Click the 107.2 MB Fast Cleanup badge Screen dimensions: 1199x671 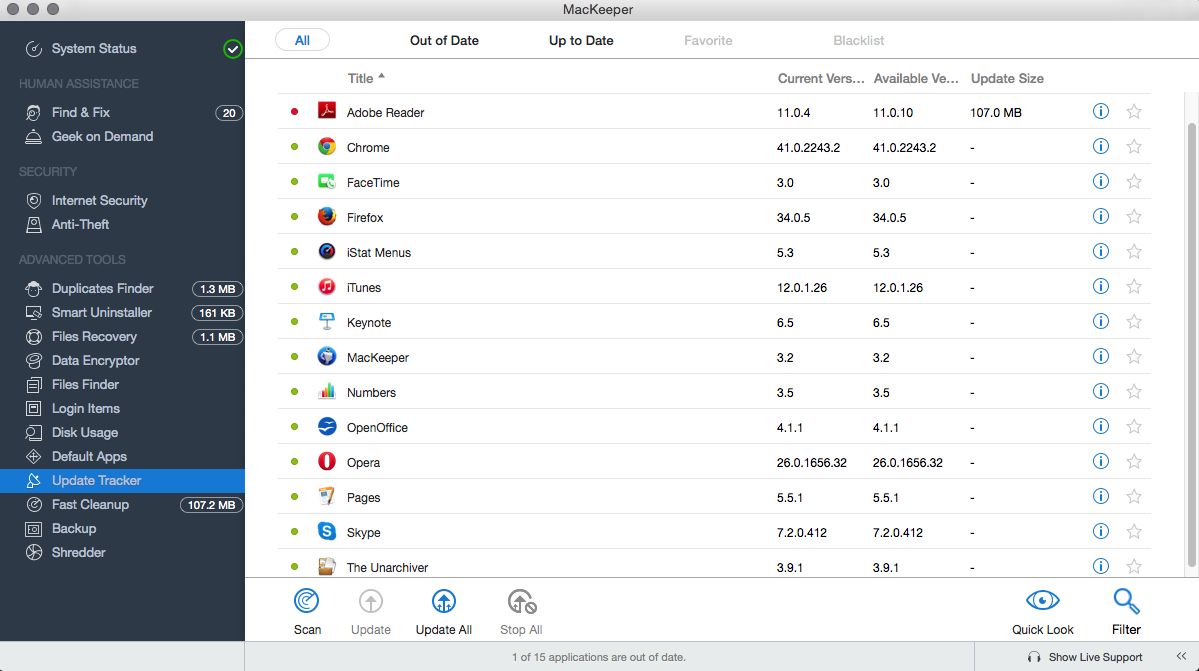pyautogui.click(x=211, y=505)
